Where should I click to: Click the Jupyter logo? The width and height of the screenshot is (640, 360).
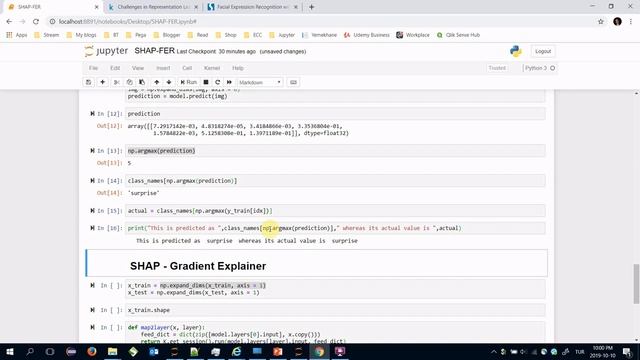coord(106,51)
